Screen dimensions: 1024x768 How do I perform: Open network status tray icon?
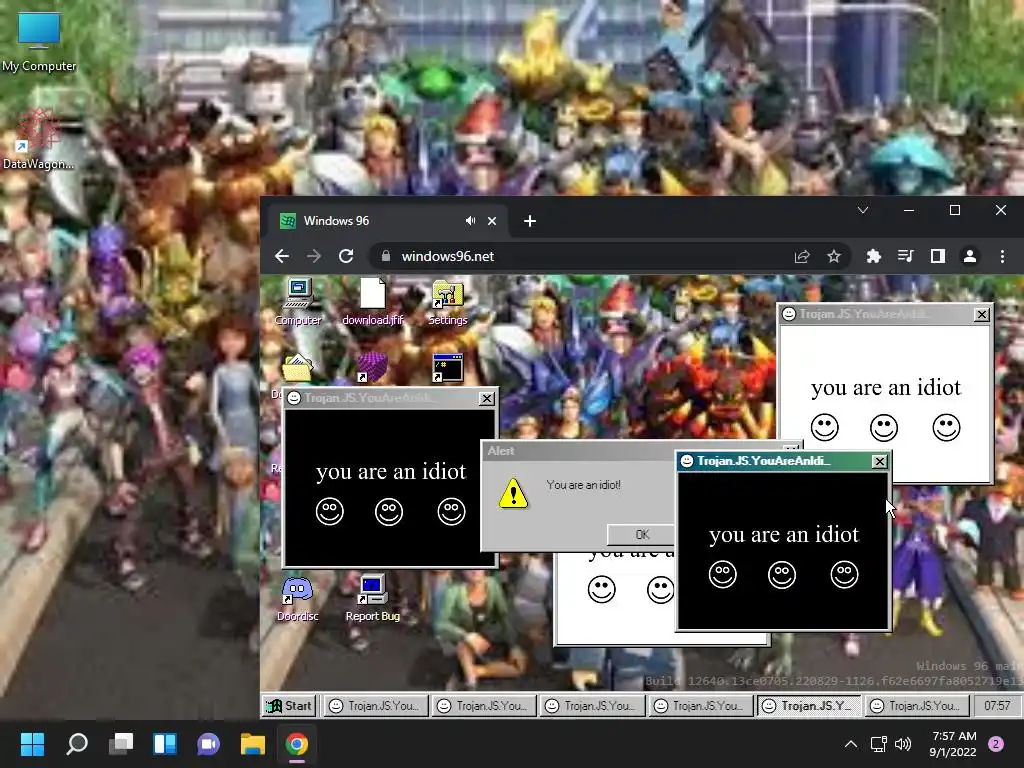click(878, 744)
